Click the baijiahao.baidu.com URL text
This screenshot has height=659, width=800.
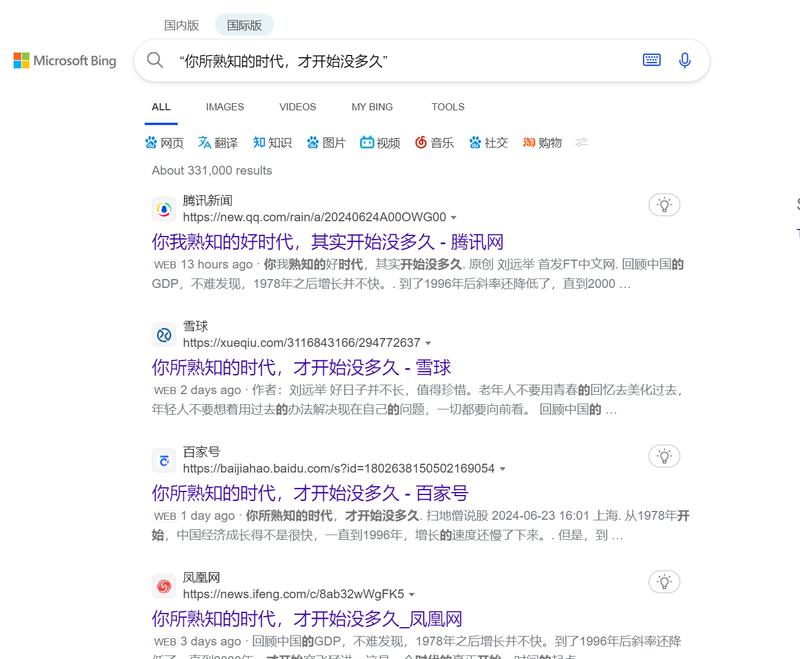pos(339,469)
